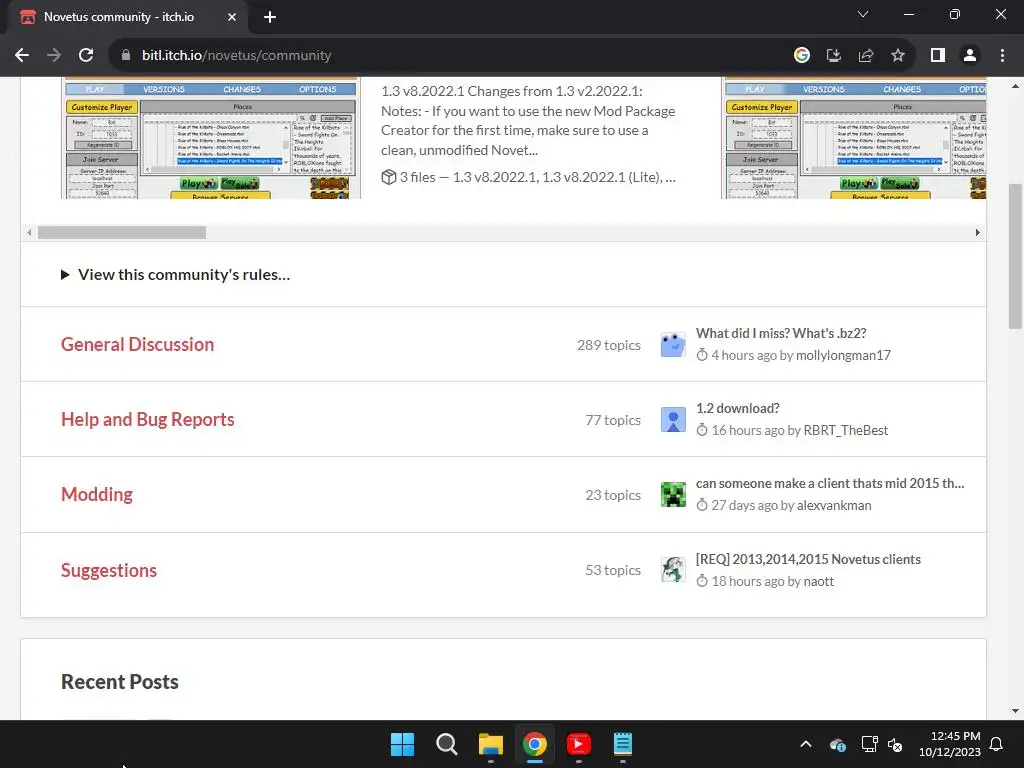
Task: Open the tab search dropdown arrow
Action: click(x=863, y=14)
